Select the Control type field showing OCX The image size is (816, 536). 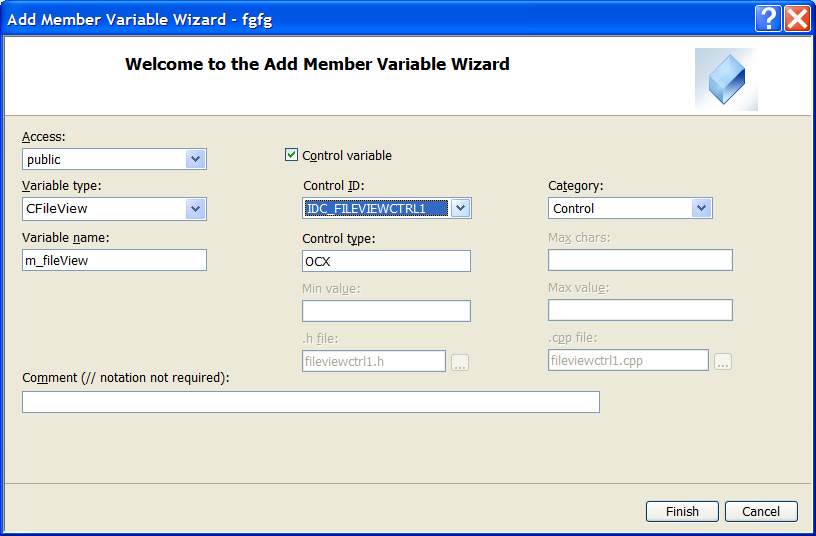click(x=386, y=261)
